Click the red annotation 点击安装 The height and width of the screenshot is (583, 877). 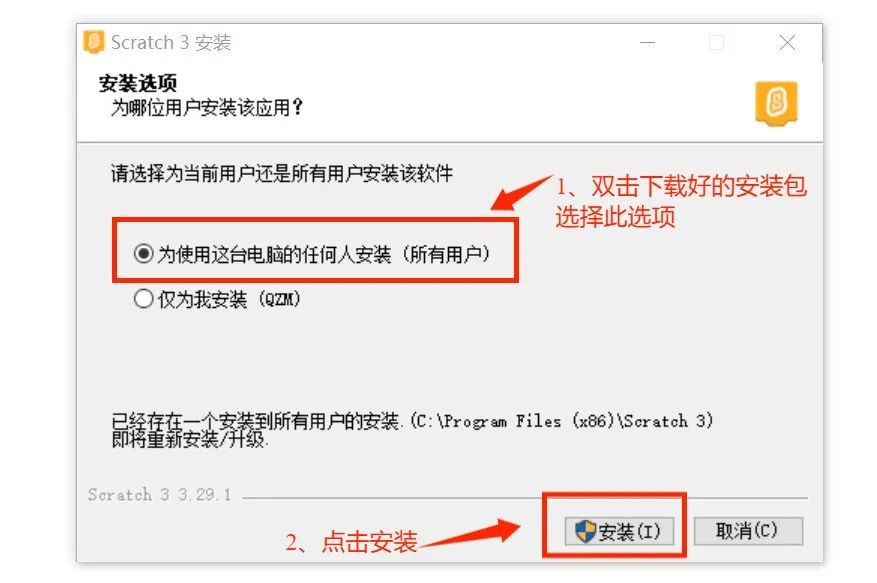370,542
